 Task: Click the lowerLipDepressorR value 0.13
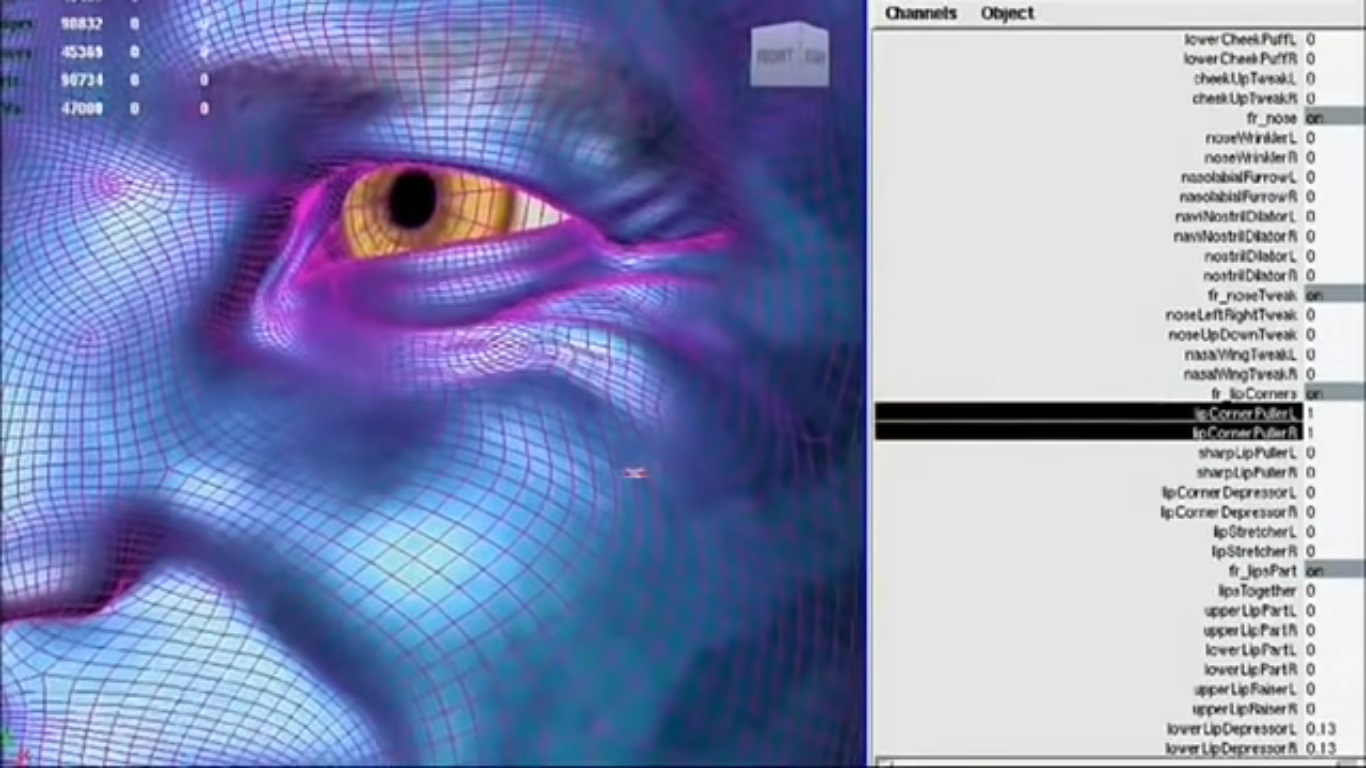1321,748
